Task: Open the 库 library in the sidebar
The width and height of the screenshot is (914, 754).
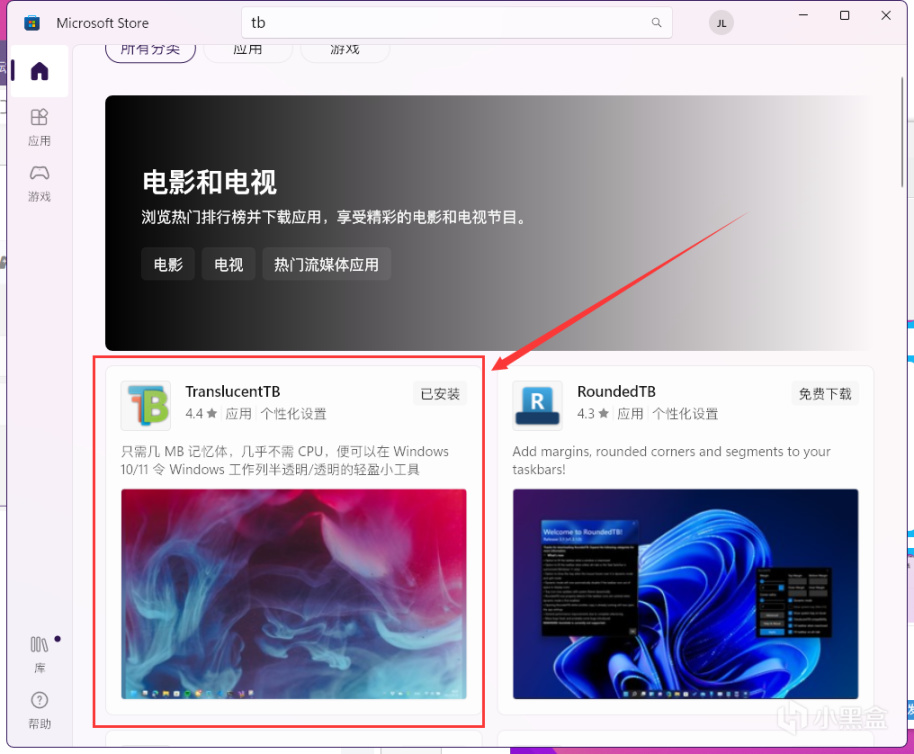Action: coord(40,655)
